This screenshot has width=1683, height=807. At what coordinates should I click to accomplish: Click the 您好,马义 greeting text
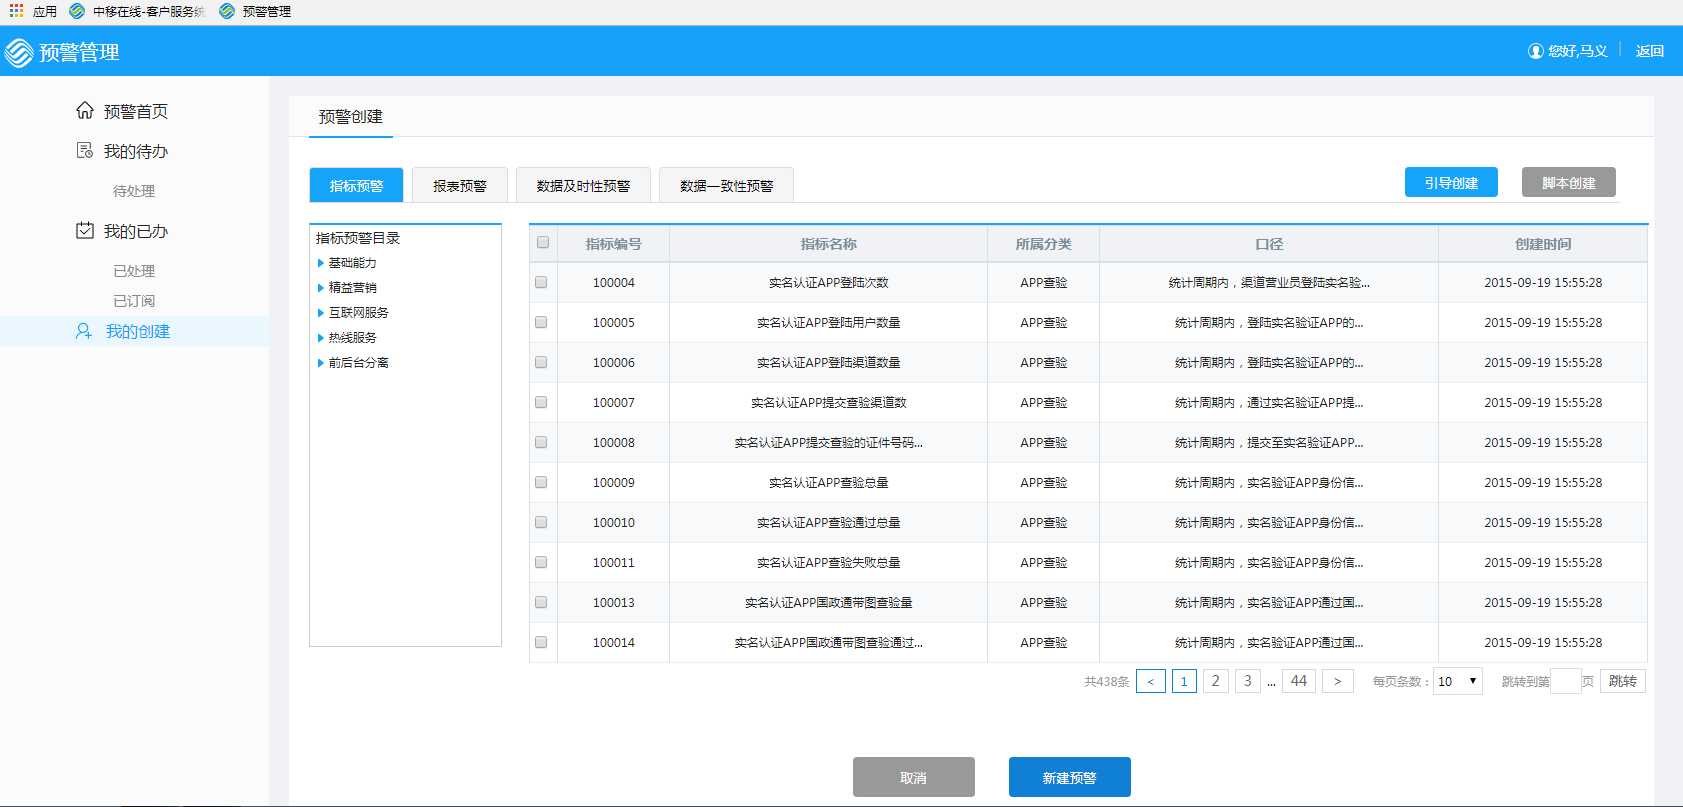(x=1577, y=51)
